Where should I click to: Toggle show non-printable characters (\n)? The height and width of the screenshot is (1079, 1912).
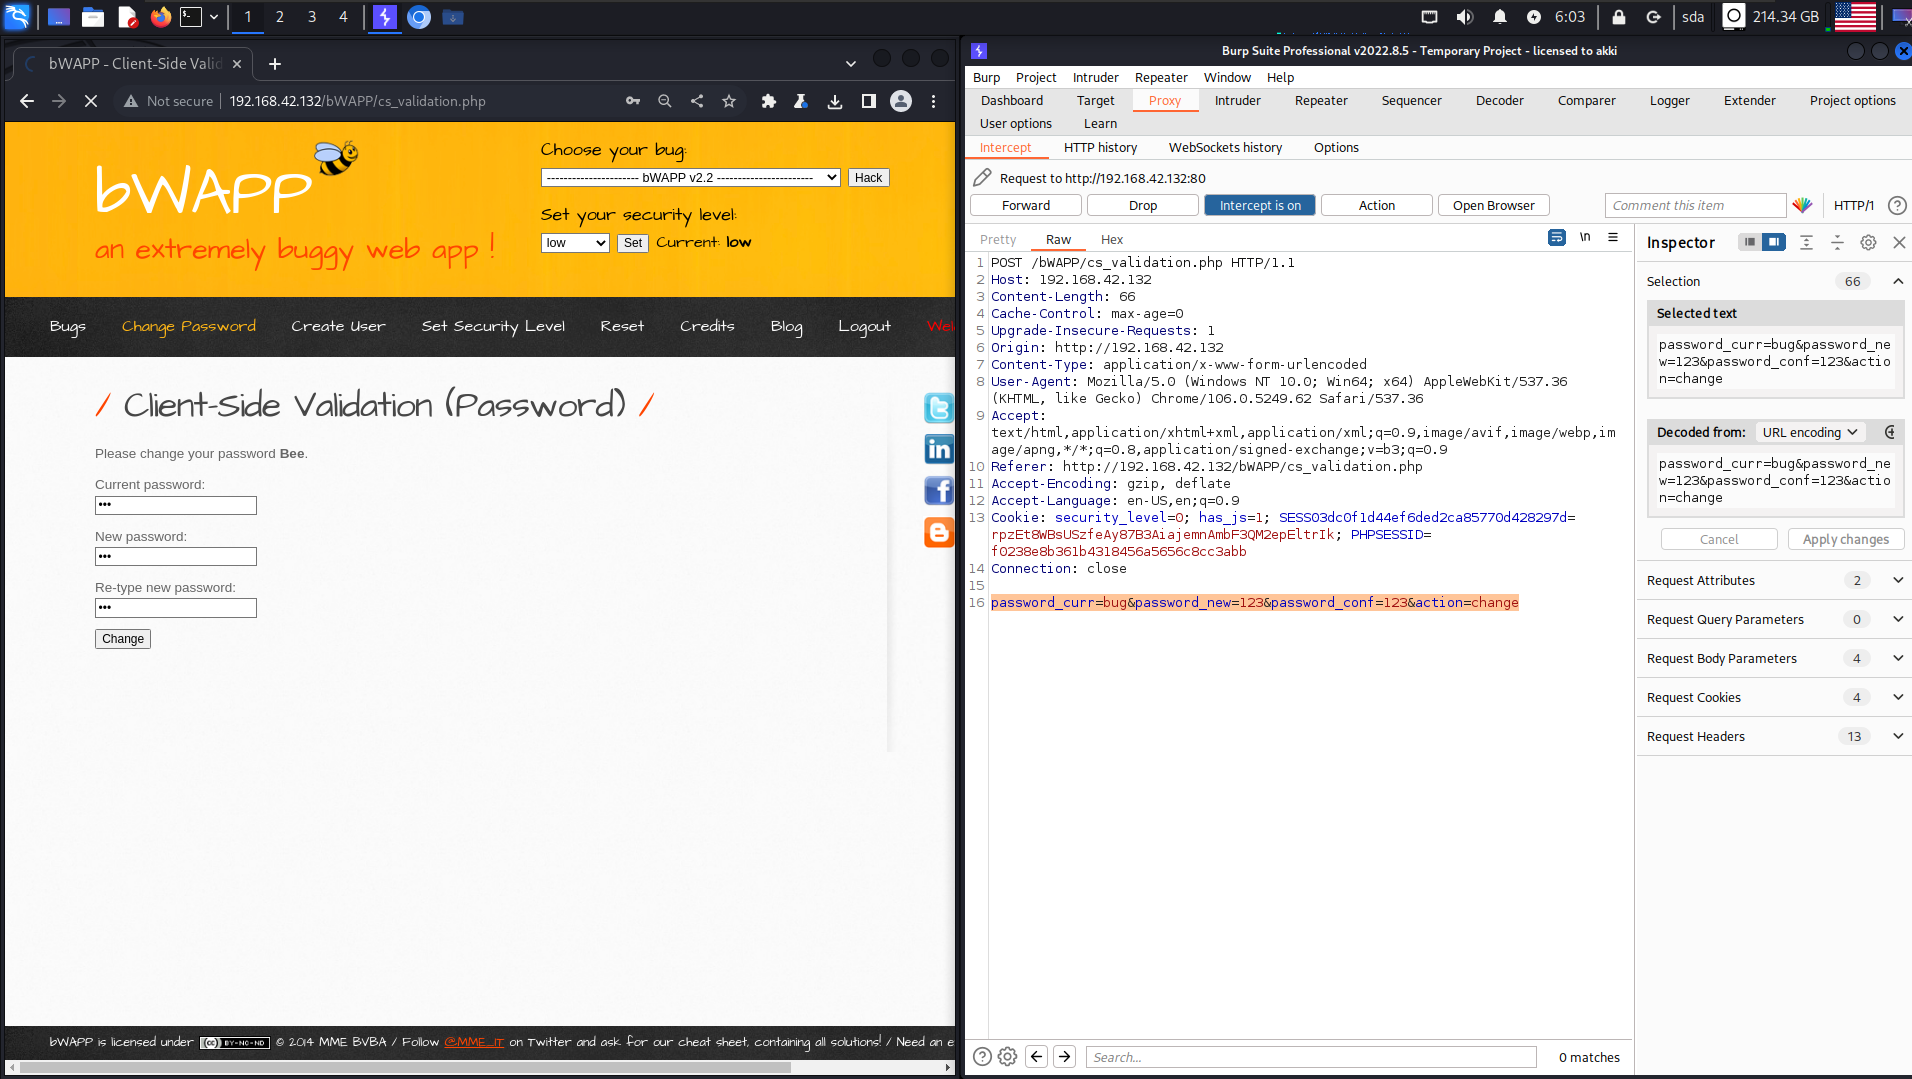pyautogui.click(x=1585, y=238)
